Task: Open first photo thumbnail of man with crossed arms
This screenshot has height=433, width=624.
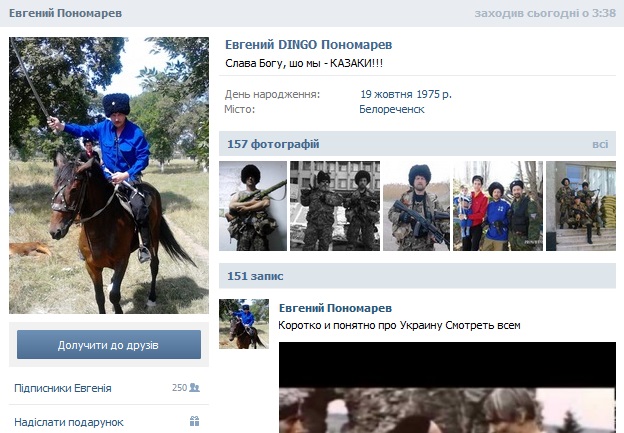Action: [253, 206]
